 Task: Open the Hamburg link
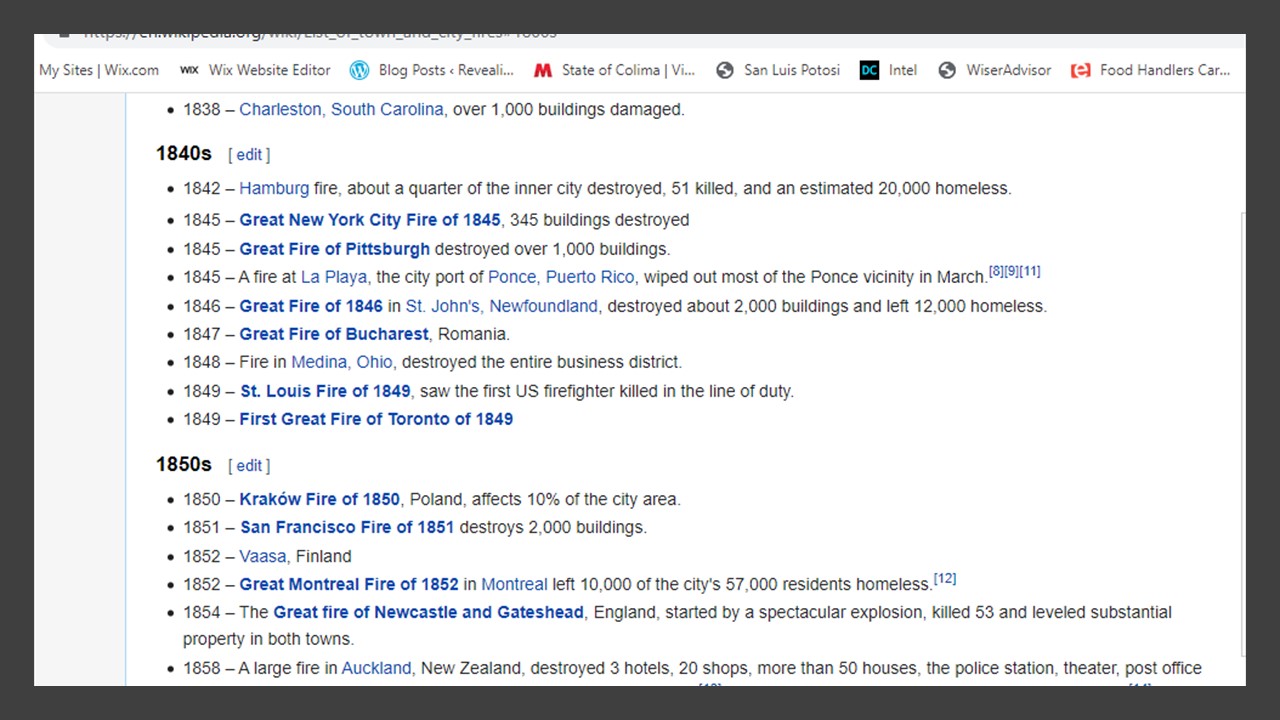(274, 188)
